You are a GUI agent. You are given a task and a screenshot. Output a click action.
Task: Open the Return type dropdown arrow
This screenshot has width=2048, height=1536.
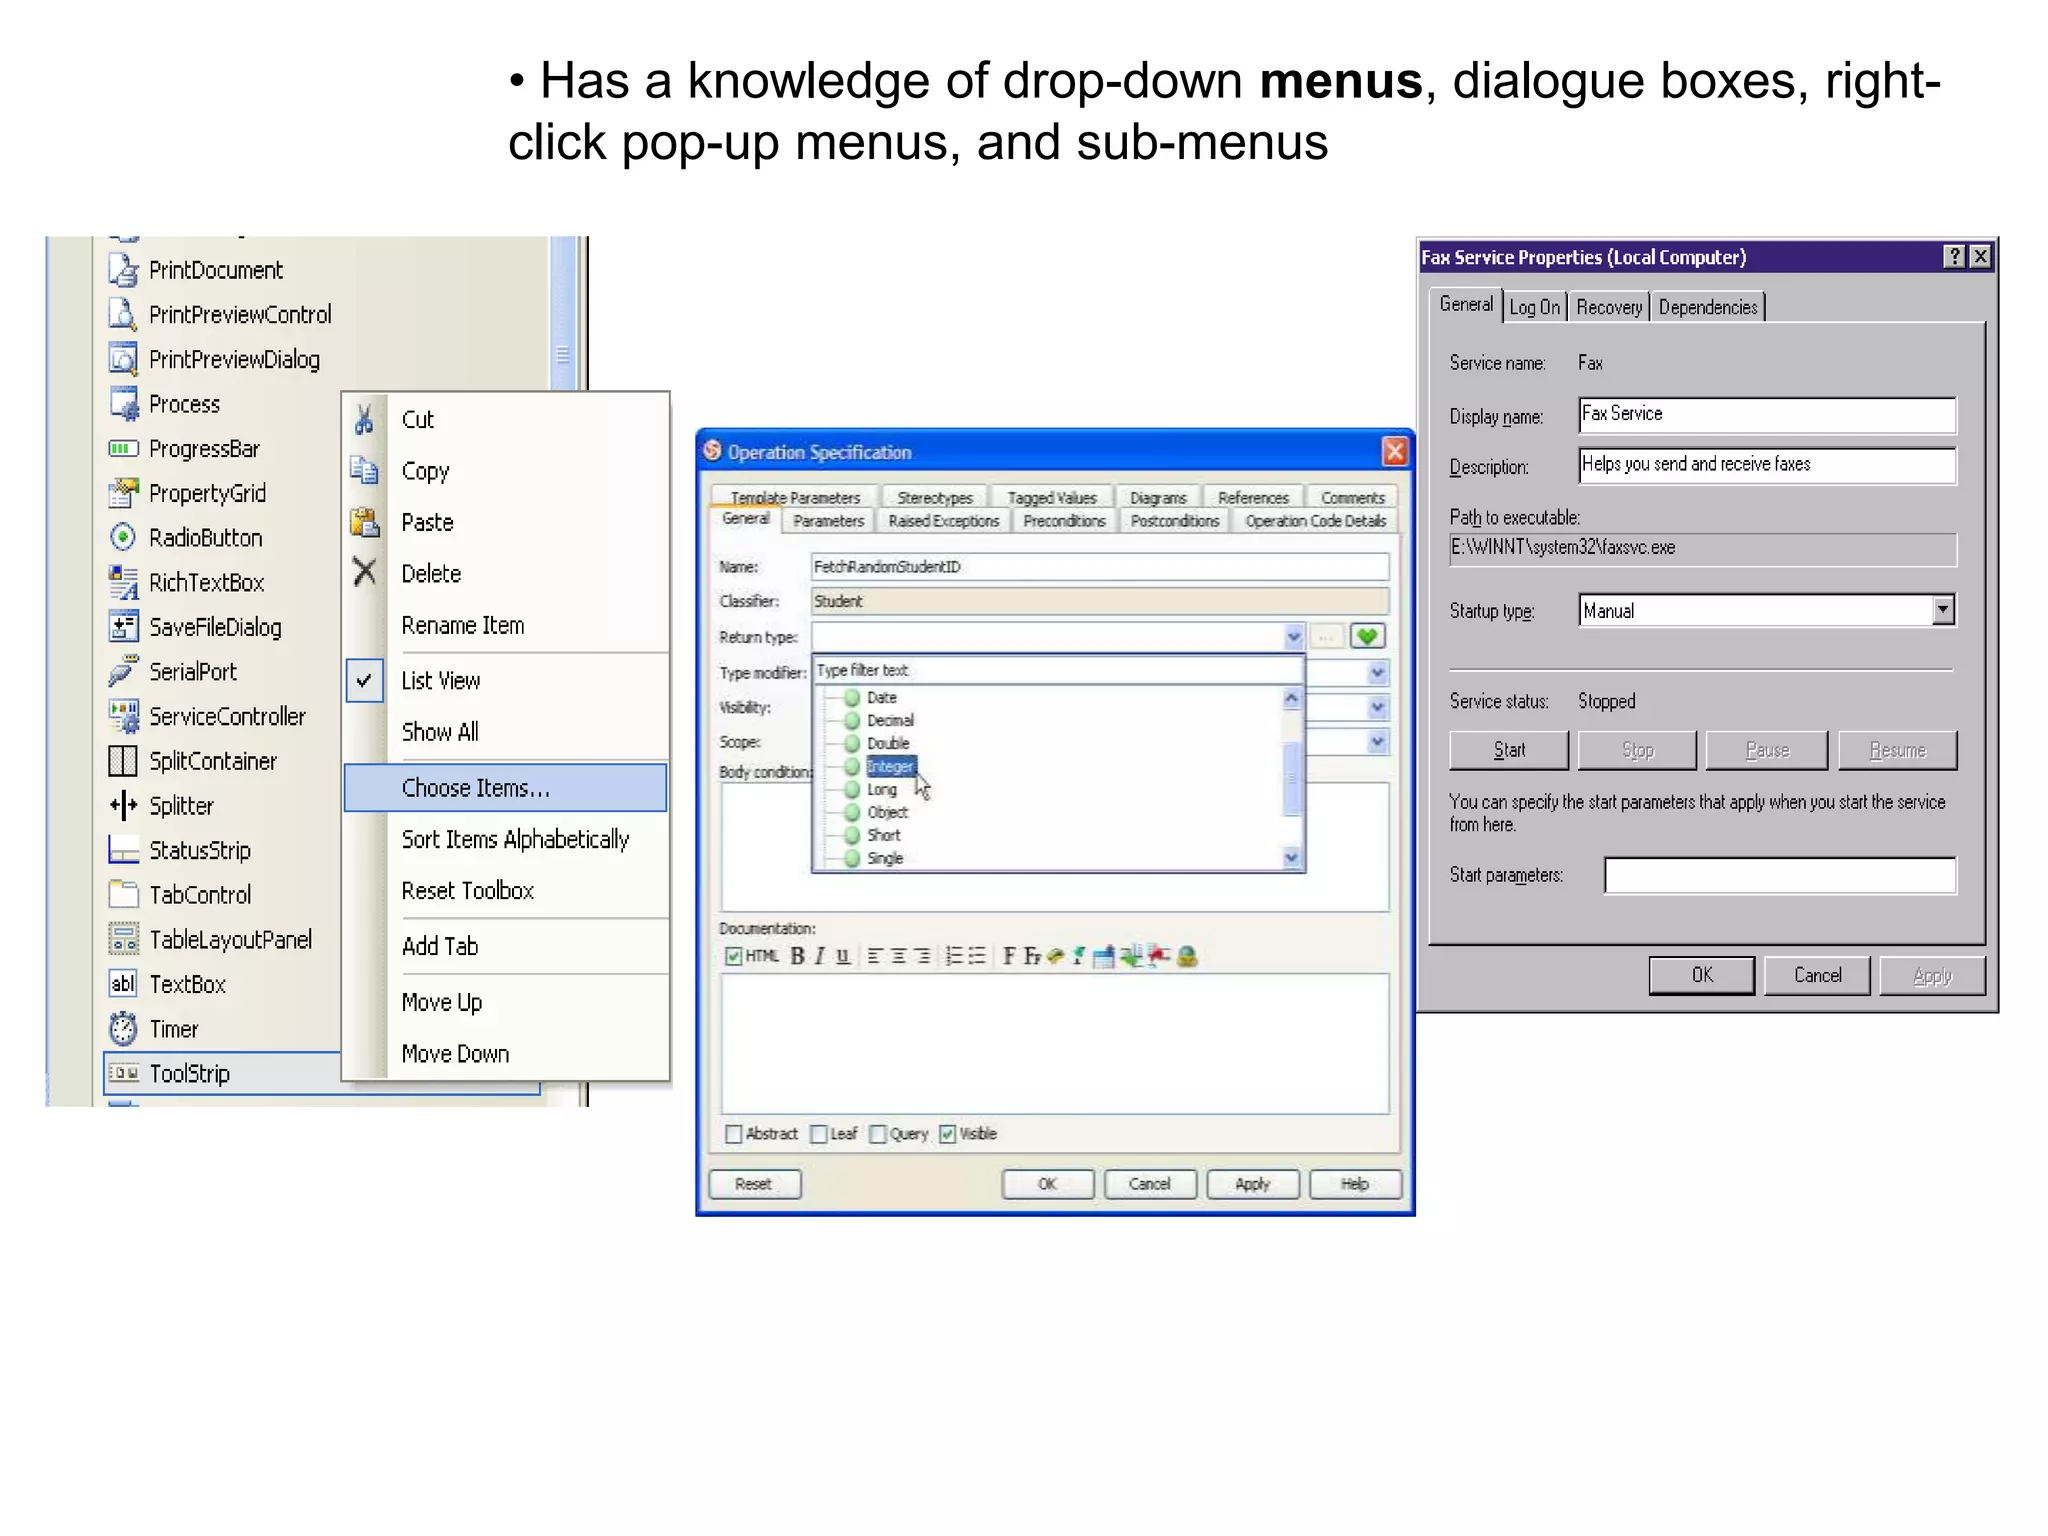1293,636
